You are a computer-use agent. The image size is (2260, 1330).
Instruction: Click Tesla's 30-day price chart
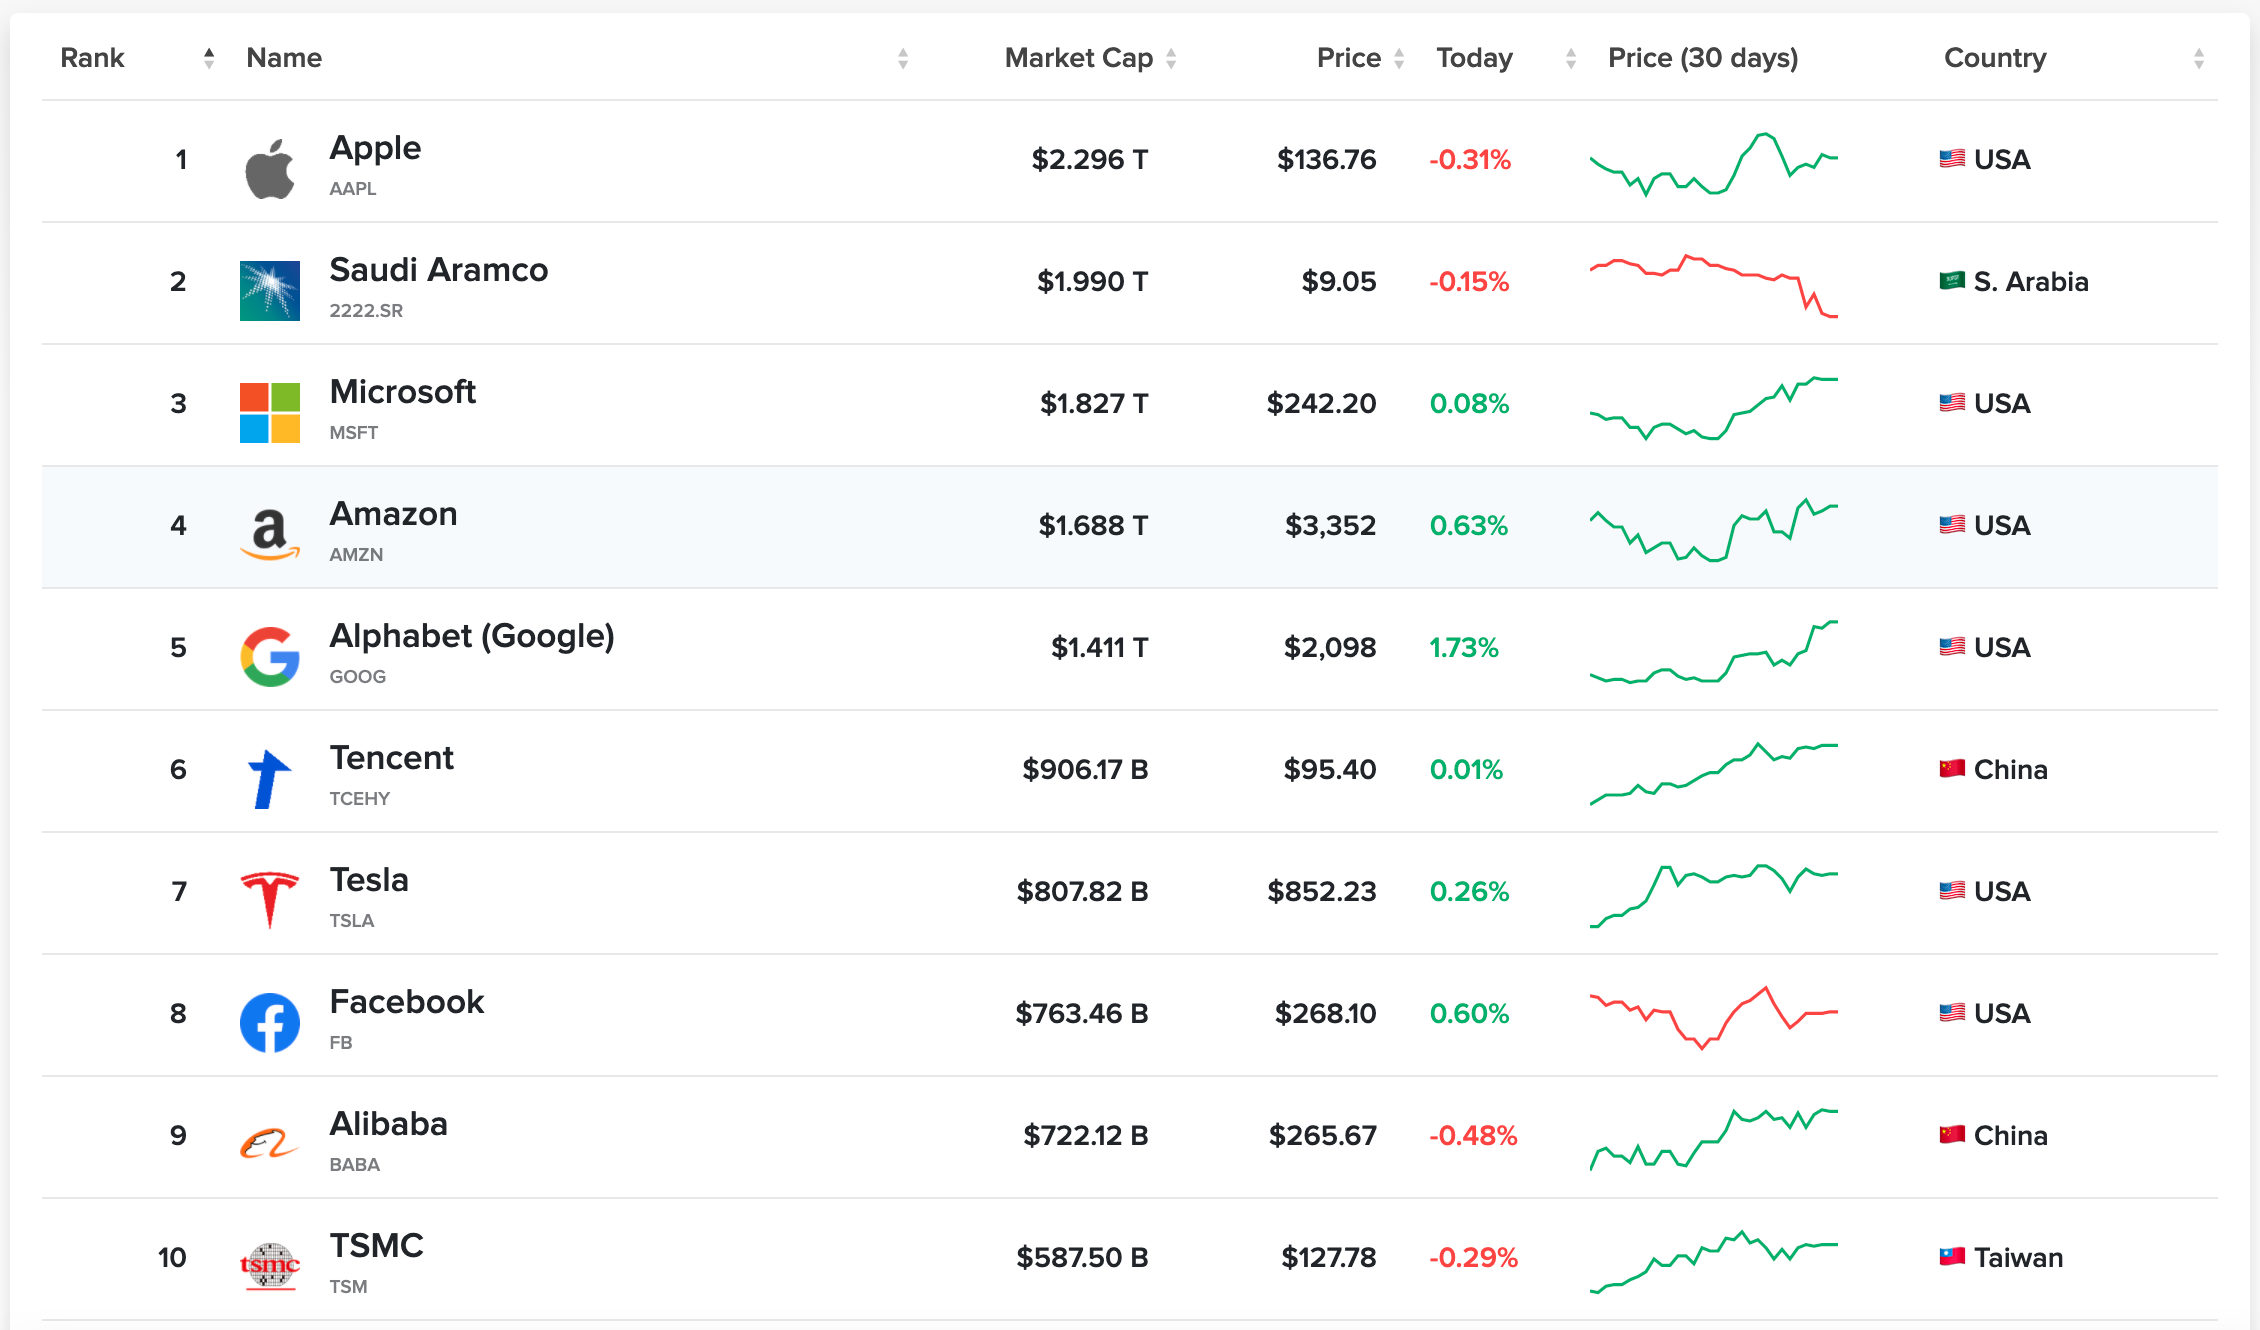1714,893
